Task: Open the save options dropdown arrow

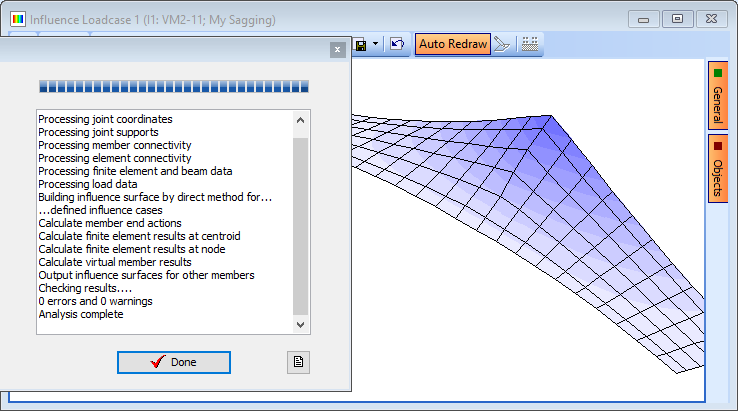Action: 375,44
